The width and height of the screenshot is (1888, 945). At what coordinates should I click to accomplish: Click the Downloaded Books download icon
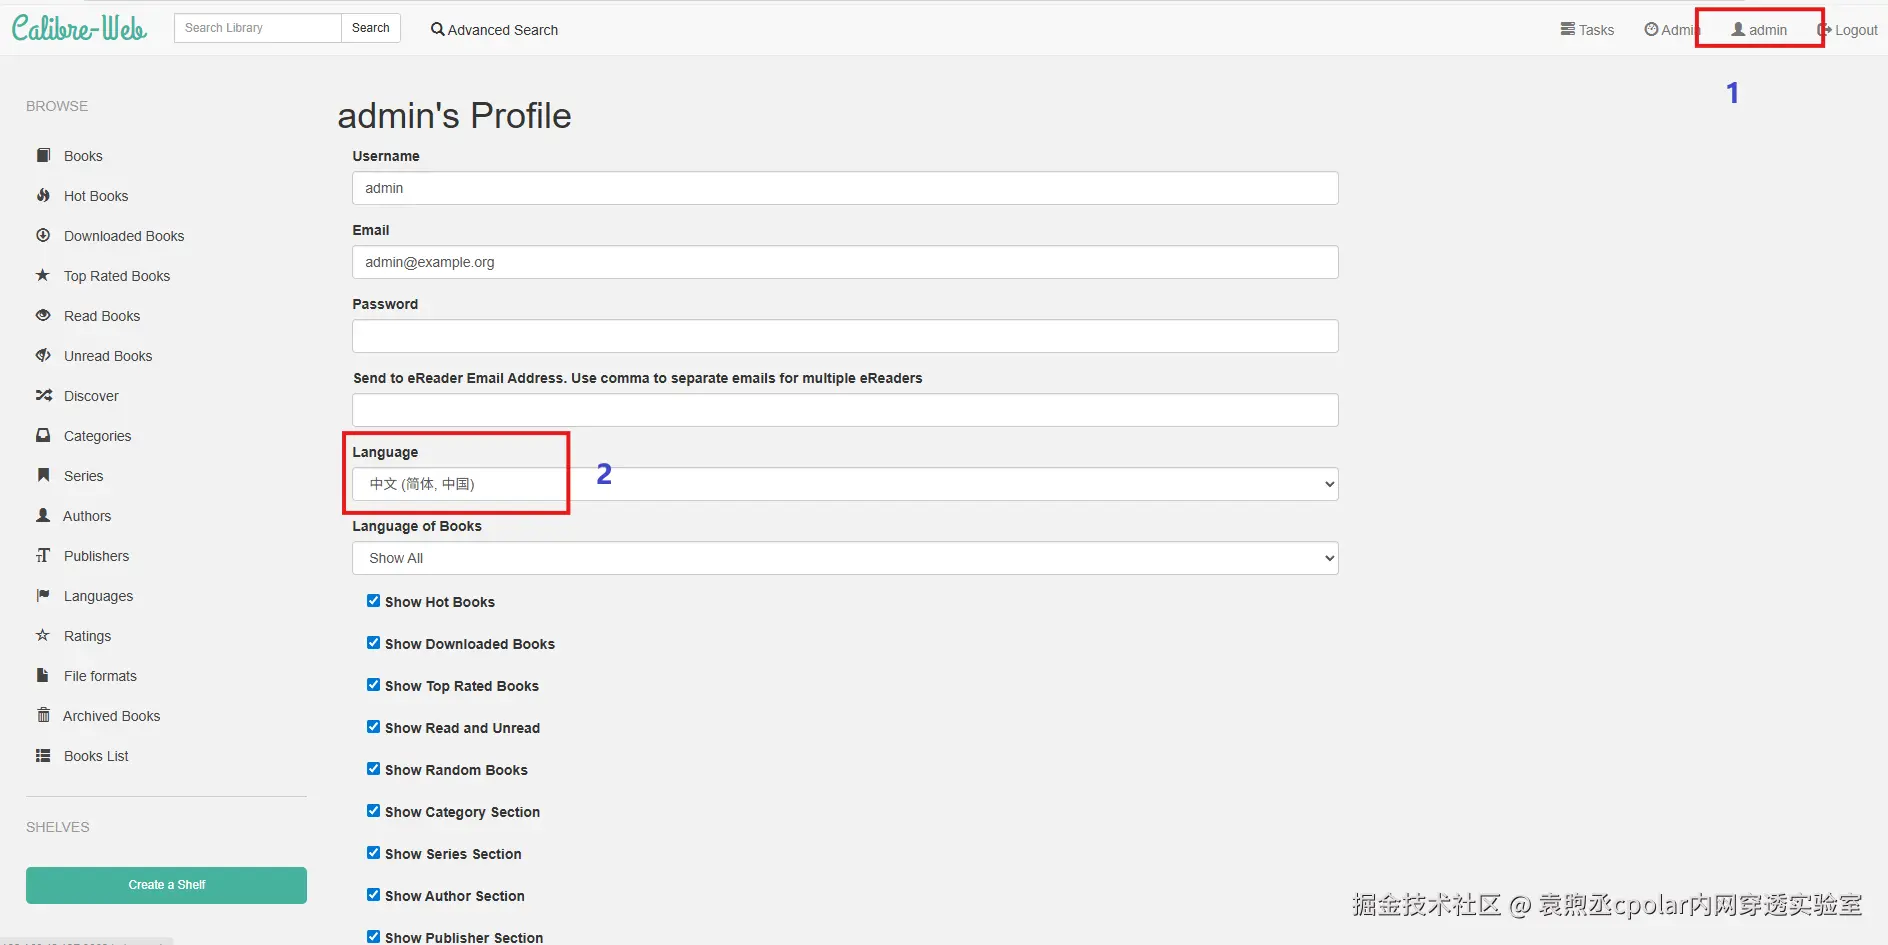pos(43,236)
